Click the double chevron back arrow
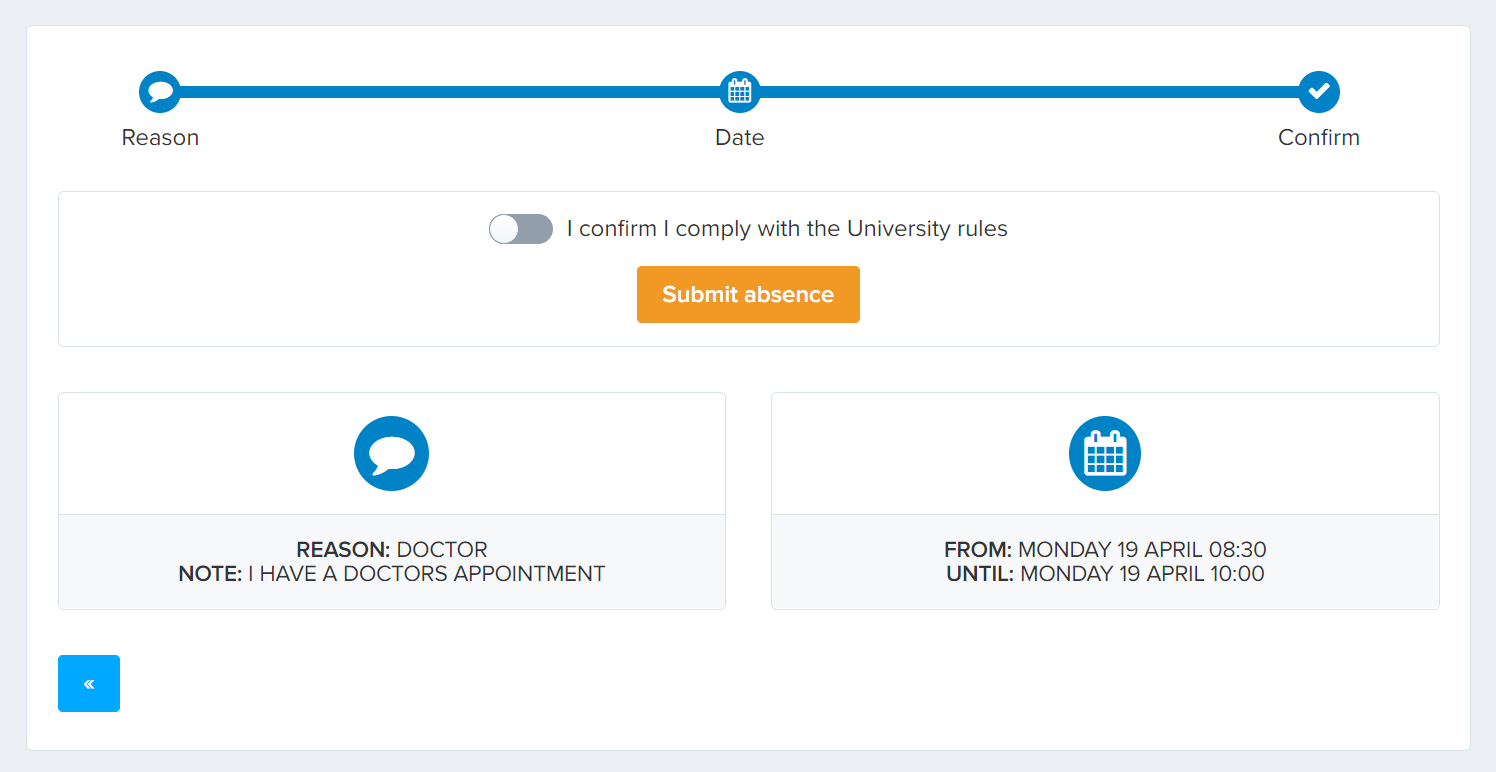Screen dimensions: 1496x772 click(89, 684)
